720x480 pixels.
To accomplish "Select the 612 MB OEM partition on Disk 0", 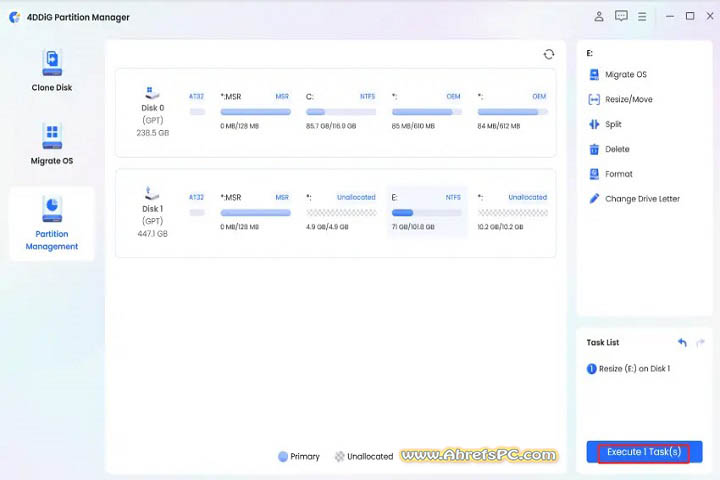I will tap(512, 111).
